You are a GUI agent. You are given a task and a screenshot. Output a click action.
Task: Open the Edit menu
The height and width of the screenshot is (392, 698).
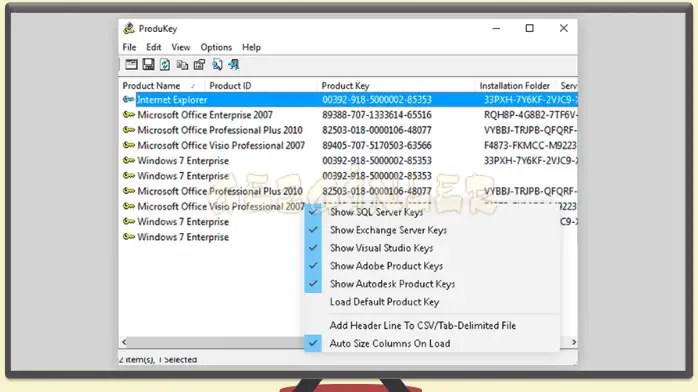[154, 47]
